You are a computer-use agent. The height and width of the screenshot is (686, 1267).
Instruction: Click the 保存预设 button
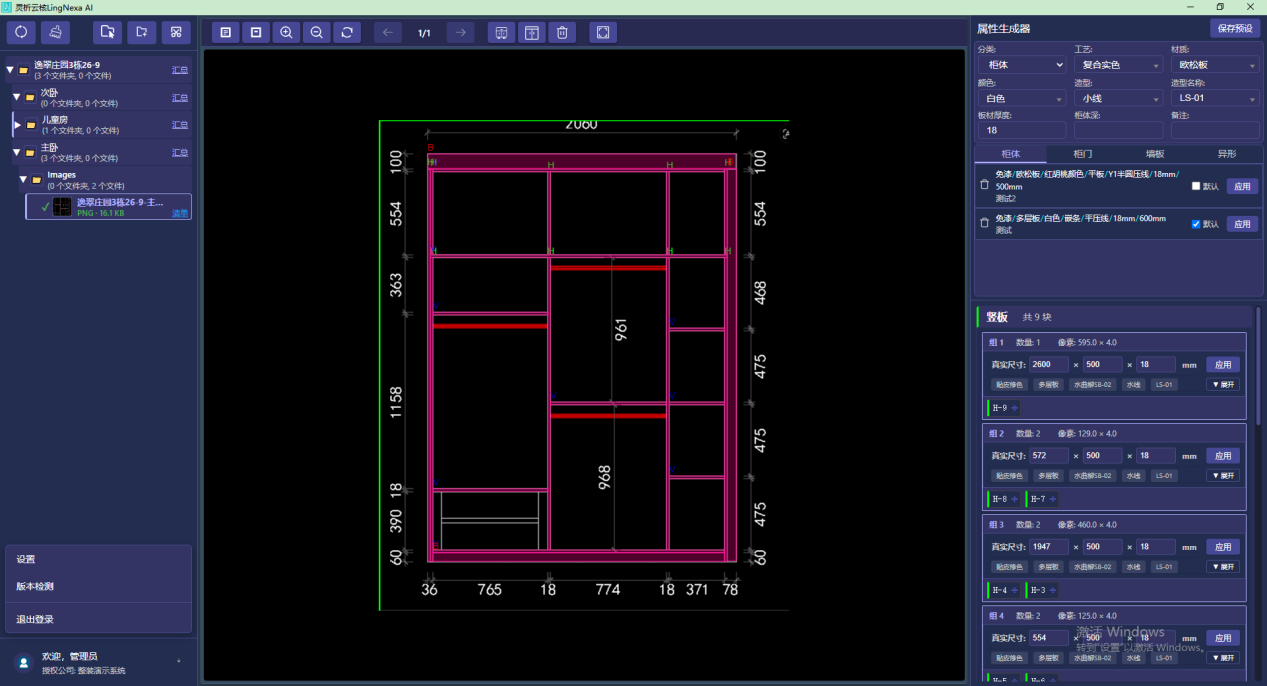[1235, 29]
